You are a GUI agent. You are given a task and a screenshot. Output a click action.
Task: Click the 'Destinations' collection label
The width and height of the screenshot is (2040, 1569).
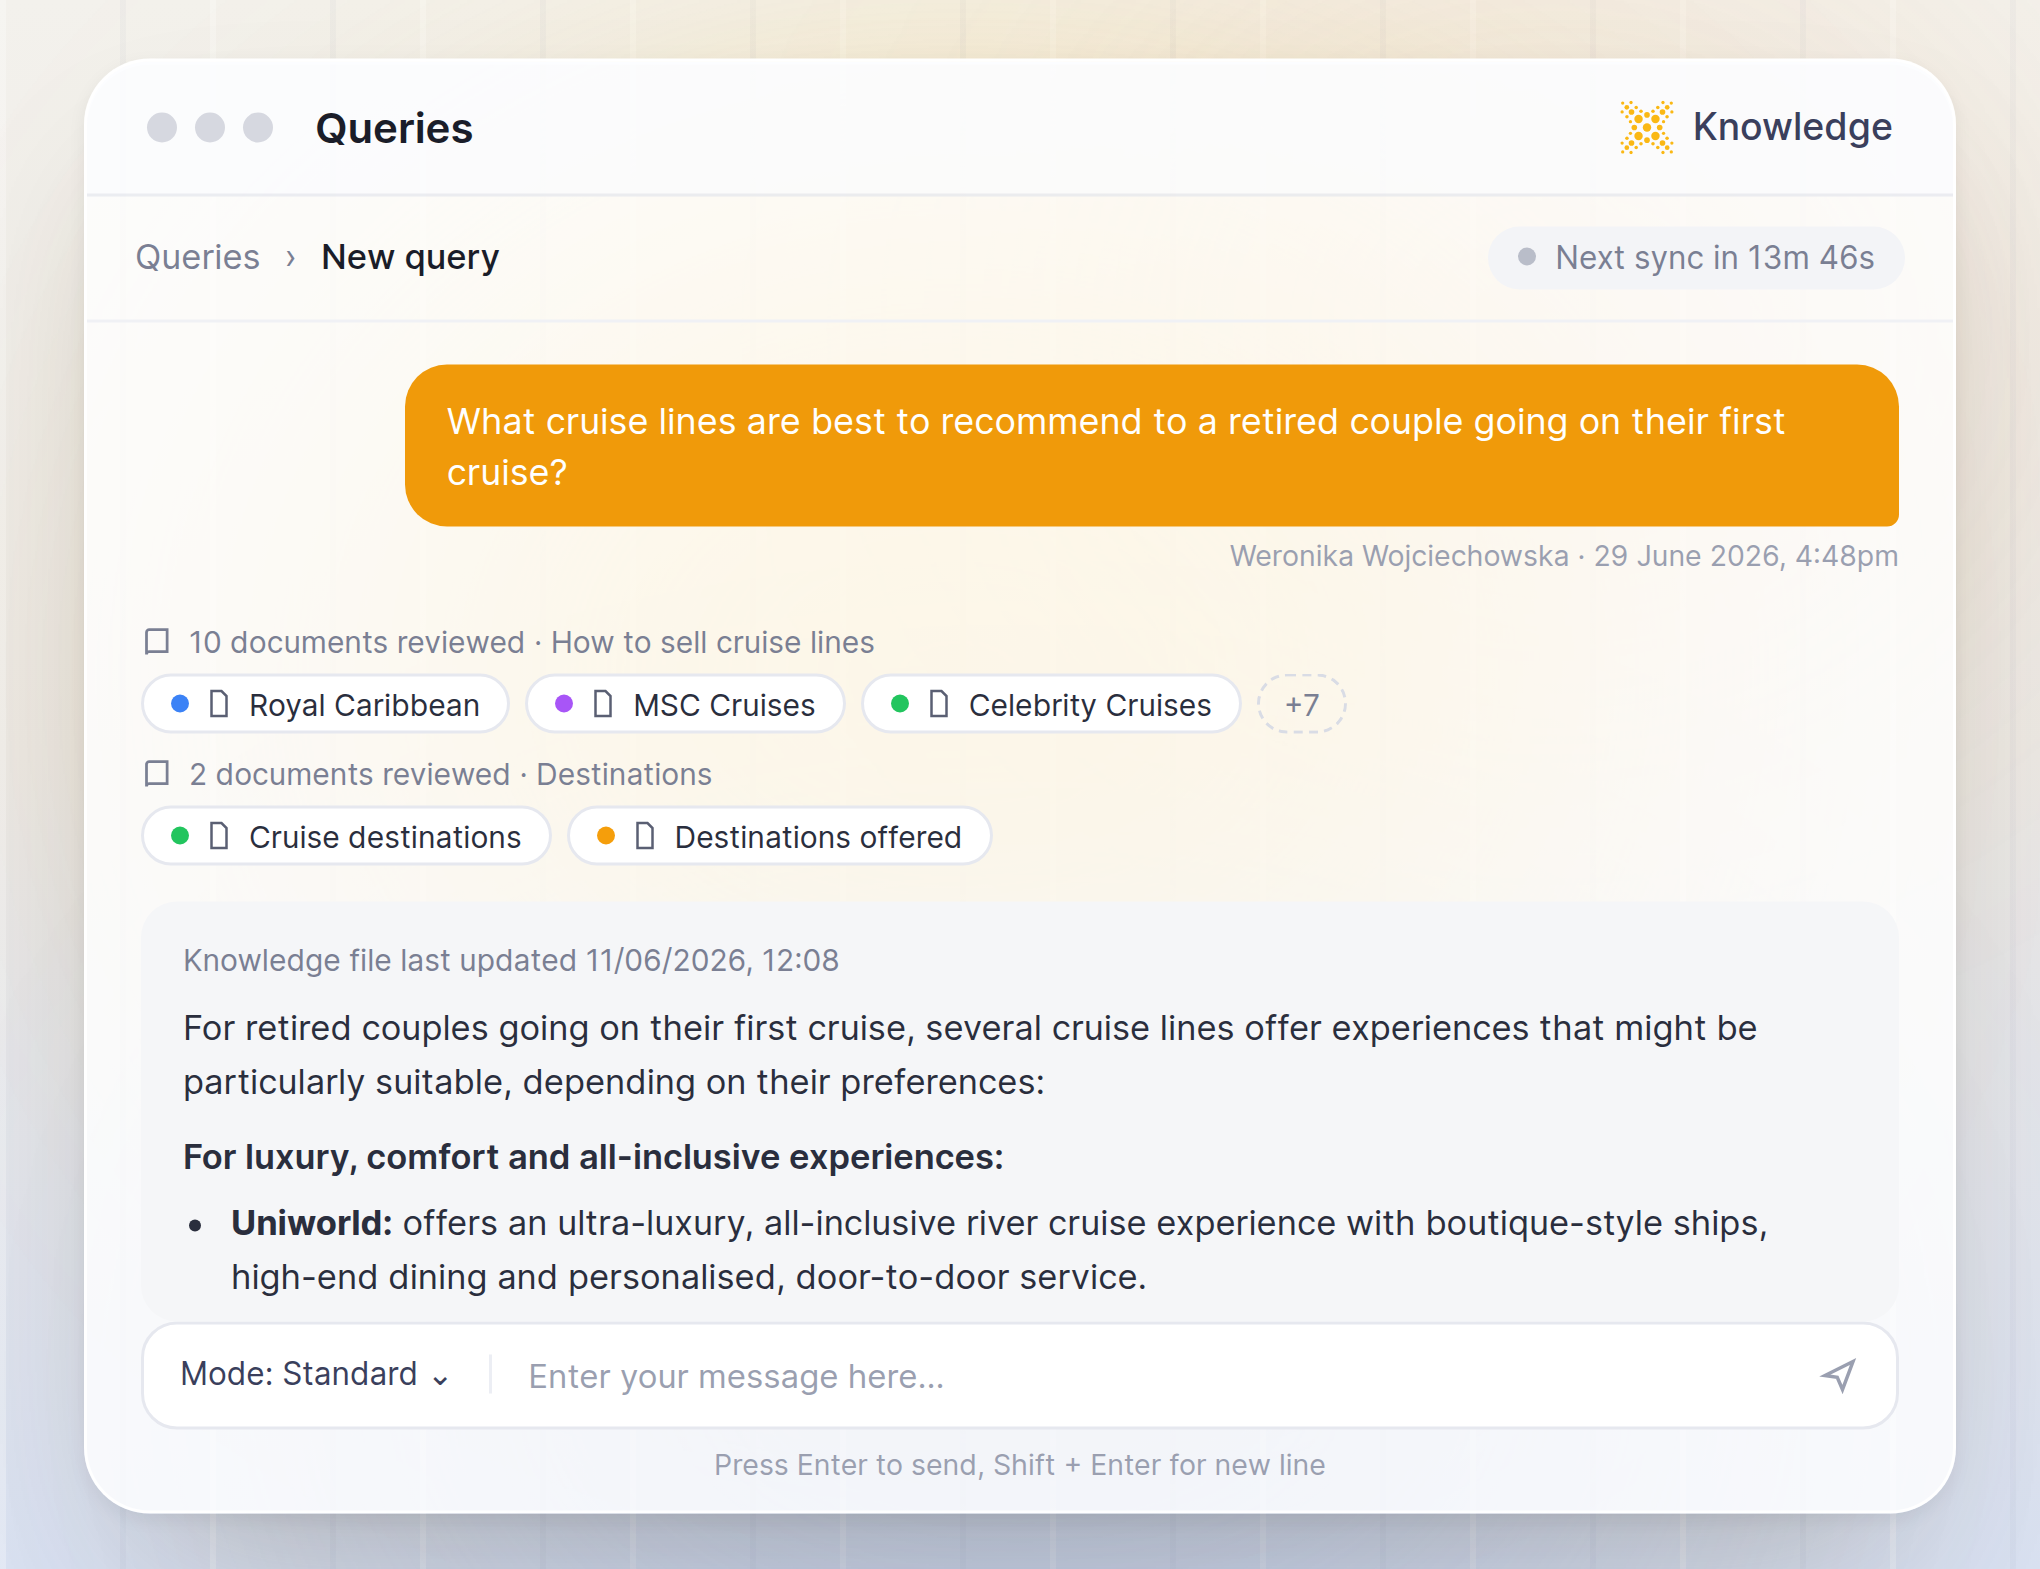pos(624,774)
